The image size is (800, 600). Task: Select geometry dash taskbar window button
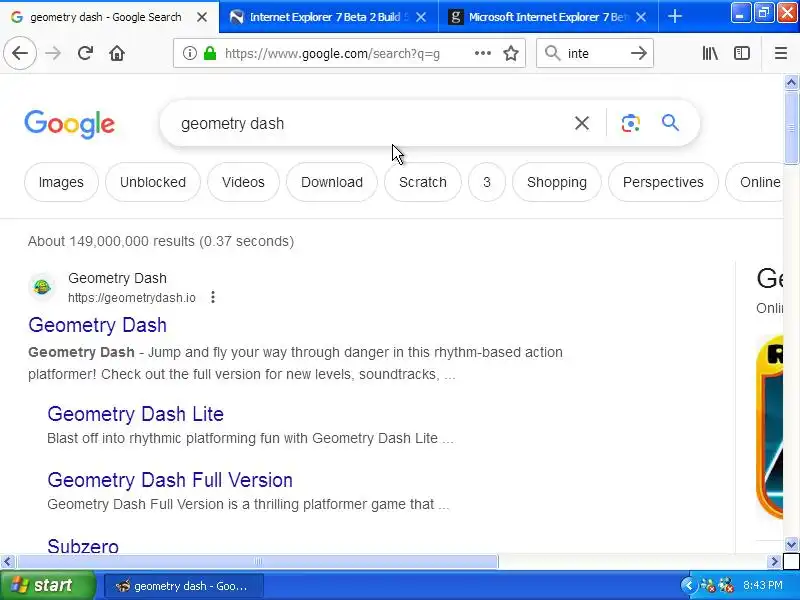coord(184,586)
